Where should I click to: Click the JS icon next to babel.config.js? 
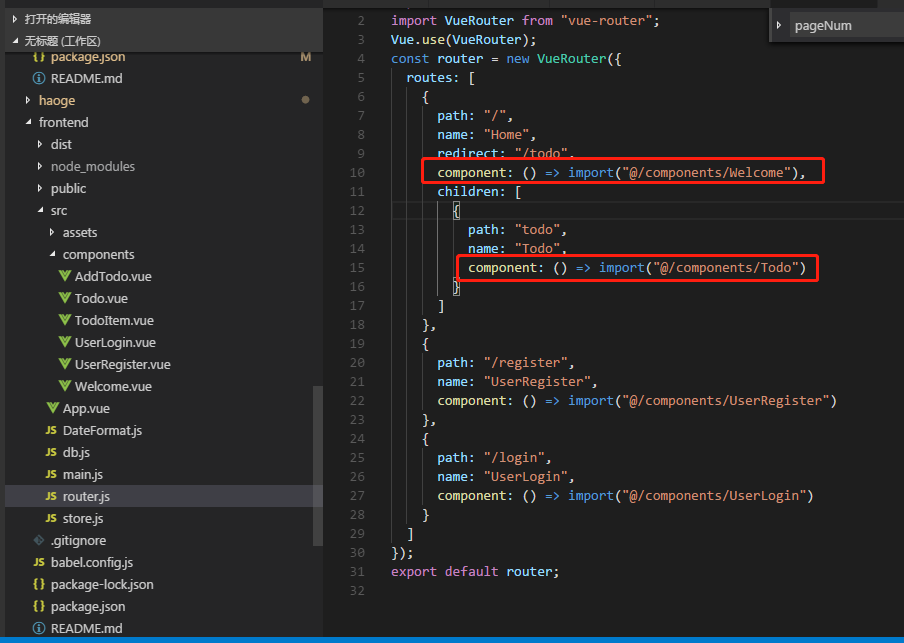pos(39,563)
